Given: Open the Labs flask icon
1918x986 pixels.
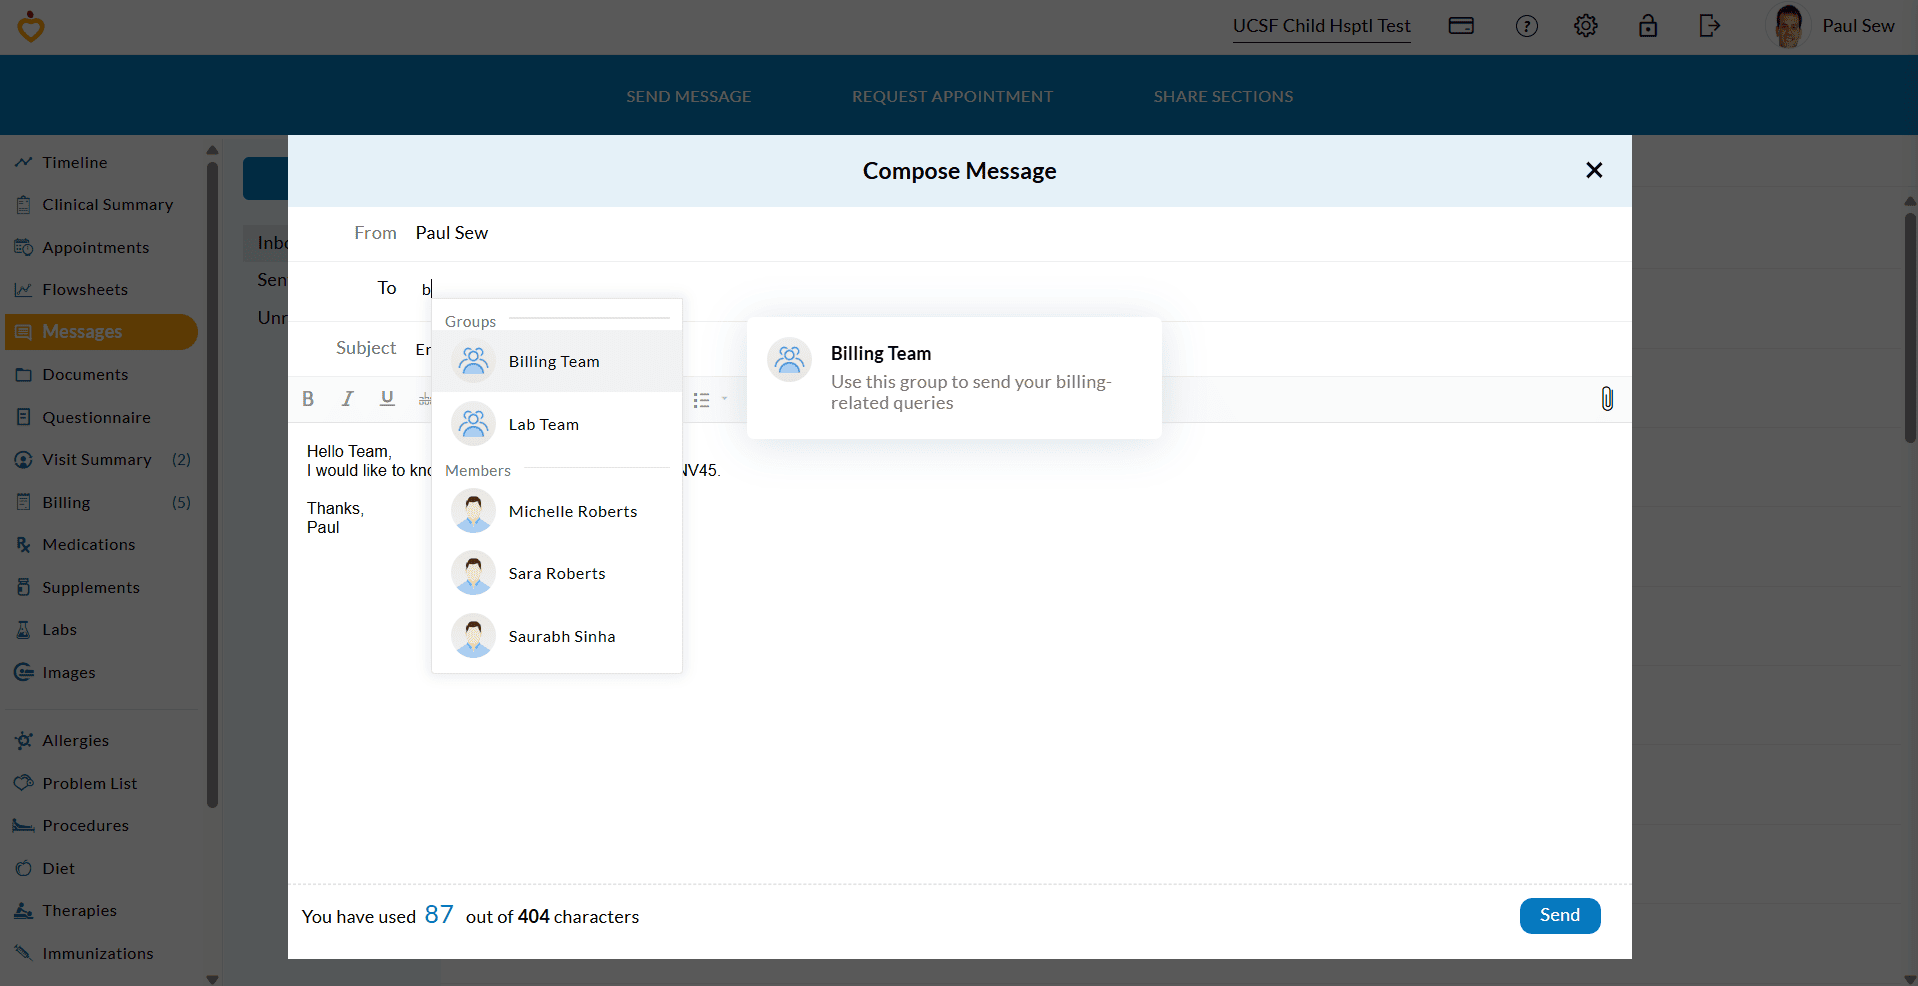Looking at the screenshot, I should coord(23,629).
